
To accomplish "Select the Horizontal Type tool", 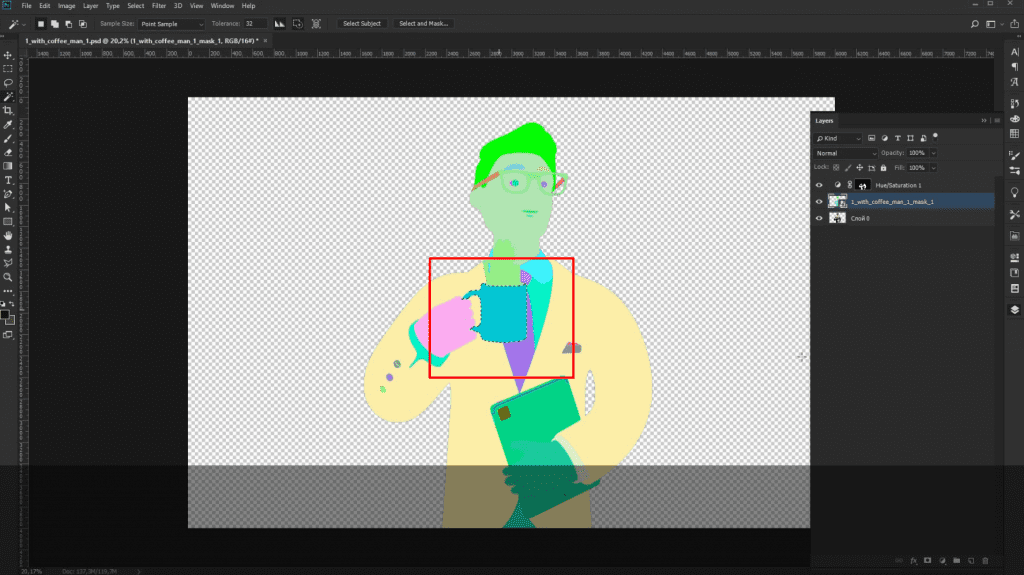I will (x=8, y=180).
